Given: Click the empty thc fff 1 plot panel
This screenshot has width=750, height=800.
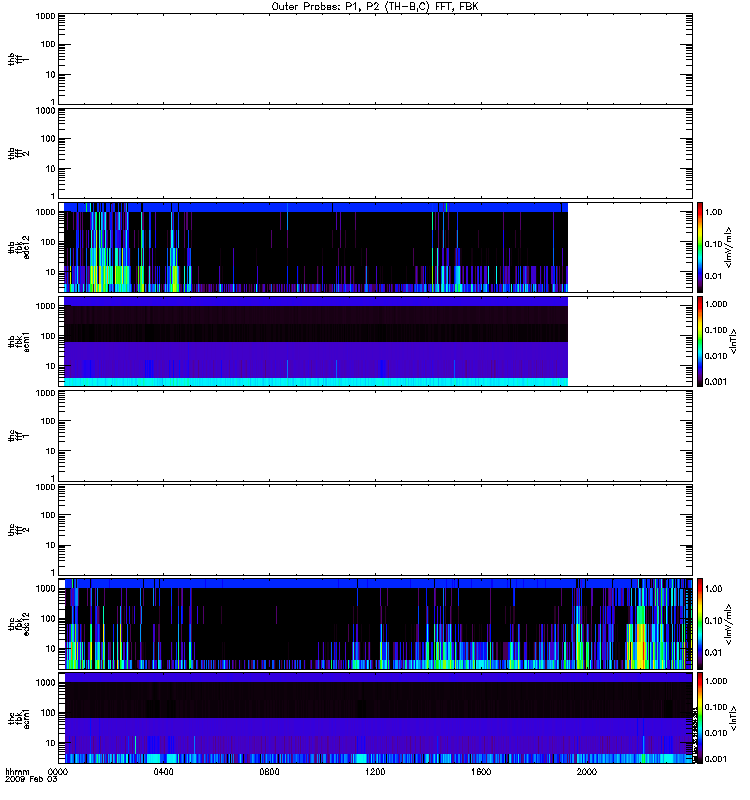Looking at the screenshot, I should pyautogui.click(x=375, y=436).
